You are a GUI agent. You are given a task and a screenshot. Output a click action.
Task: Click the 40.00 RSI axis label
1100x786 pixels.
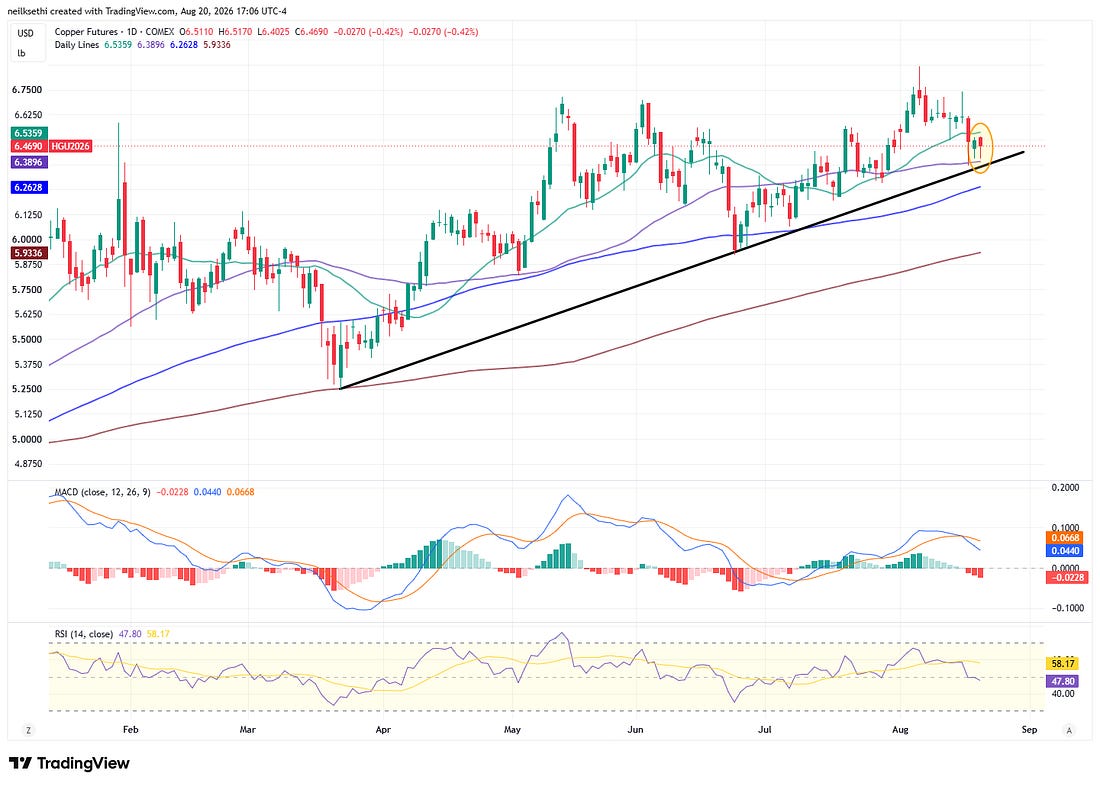click(x=1063, y=694)
